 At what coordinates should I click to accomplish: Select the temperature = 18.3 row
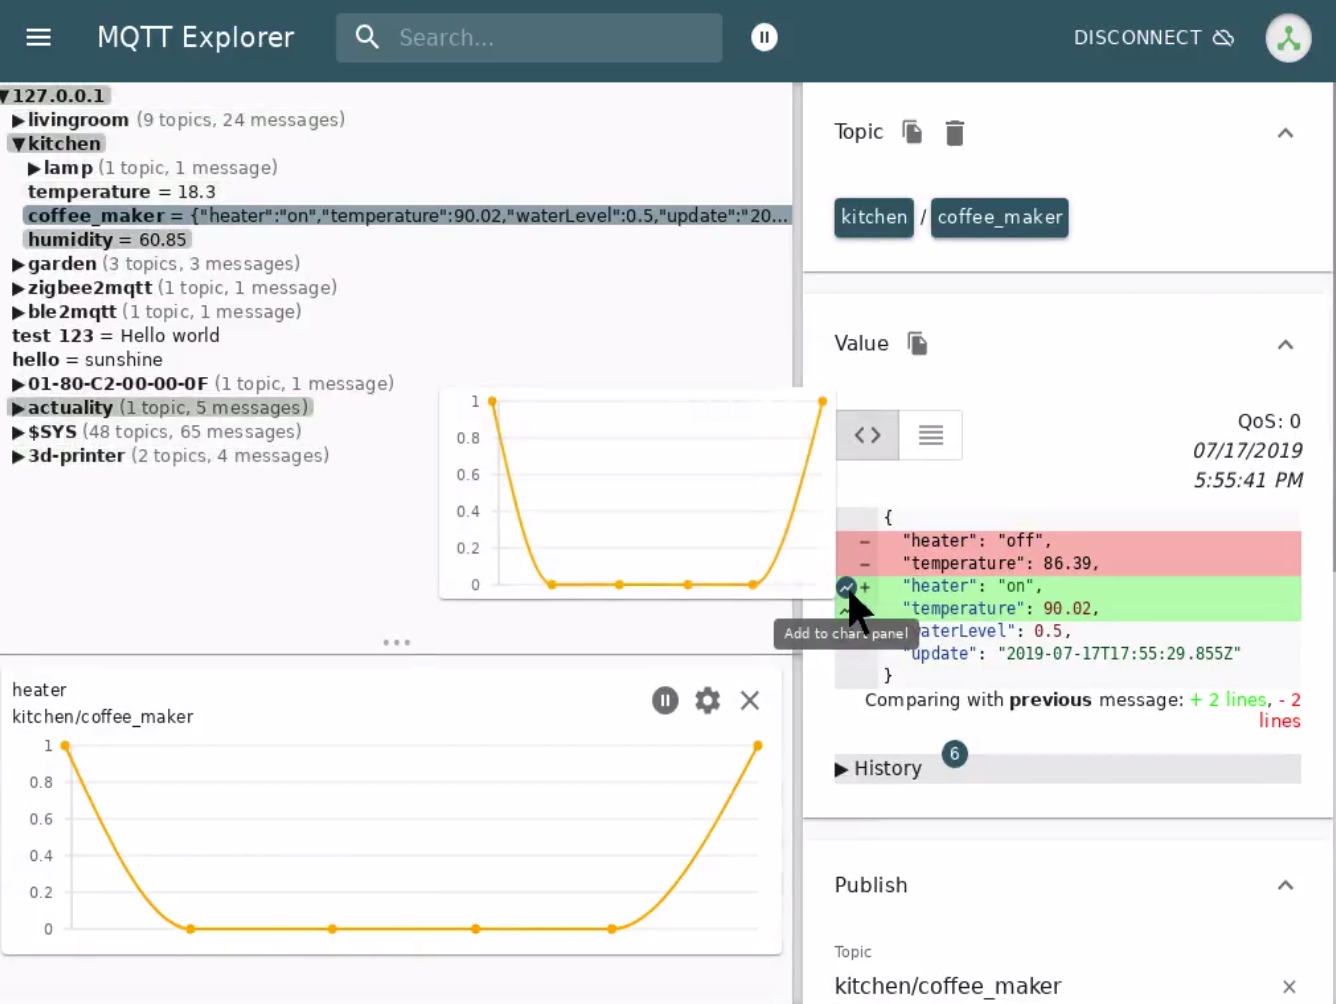pyautogui.click(x=121, y=192)
